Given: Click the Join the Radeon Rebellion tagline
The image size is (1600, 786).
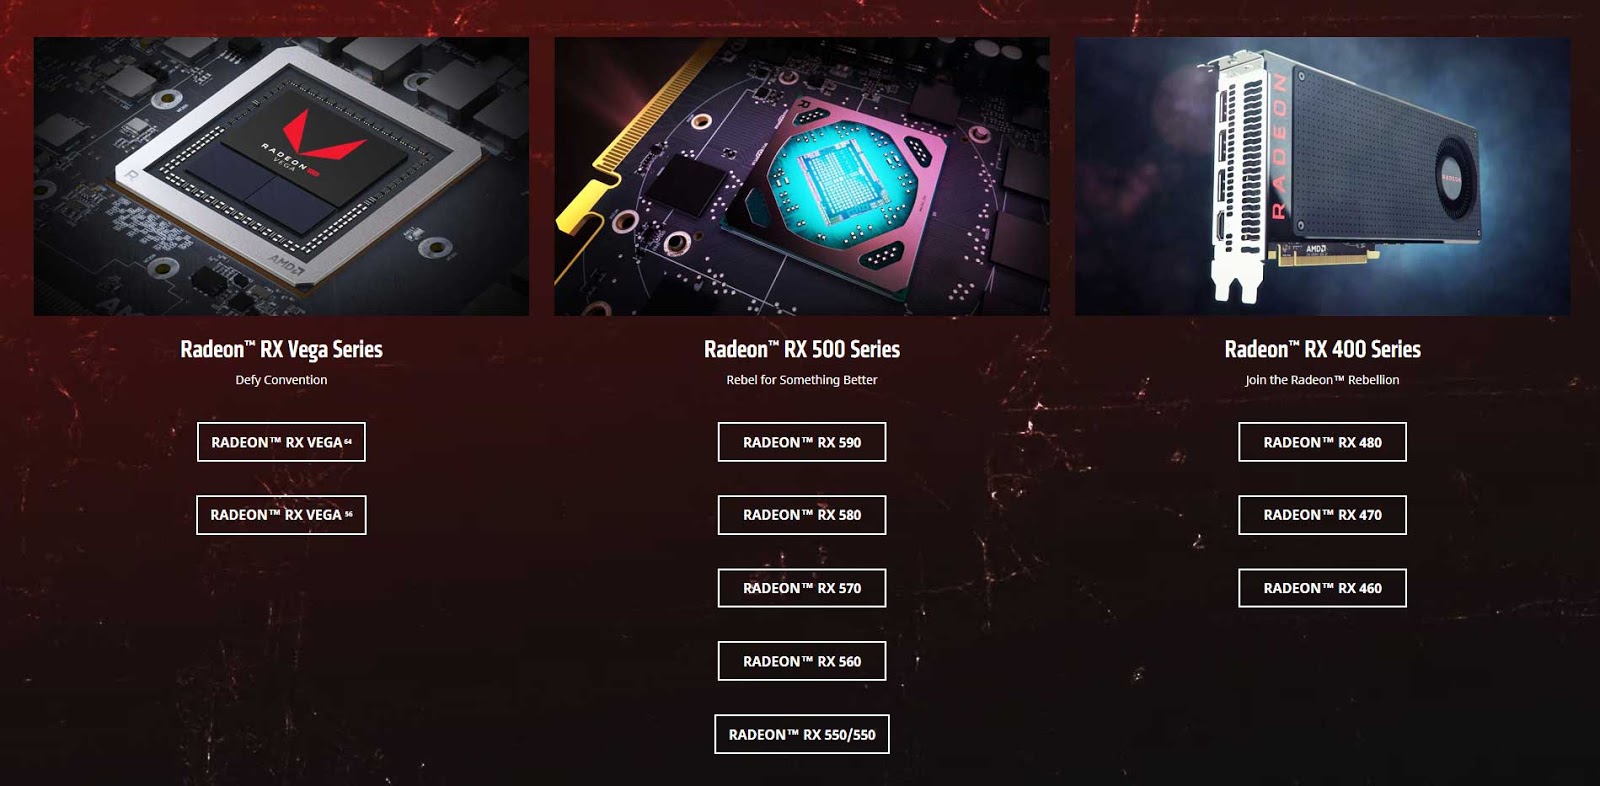Looking at the screenshot, I should tap(1322, 380).
